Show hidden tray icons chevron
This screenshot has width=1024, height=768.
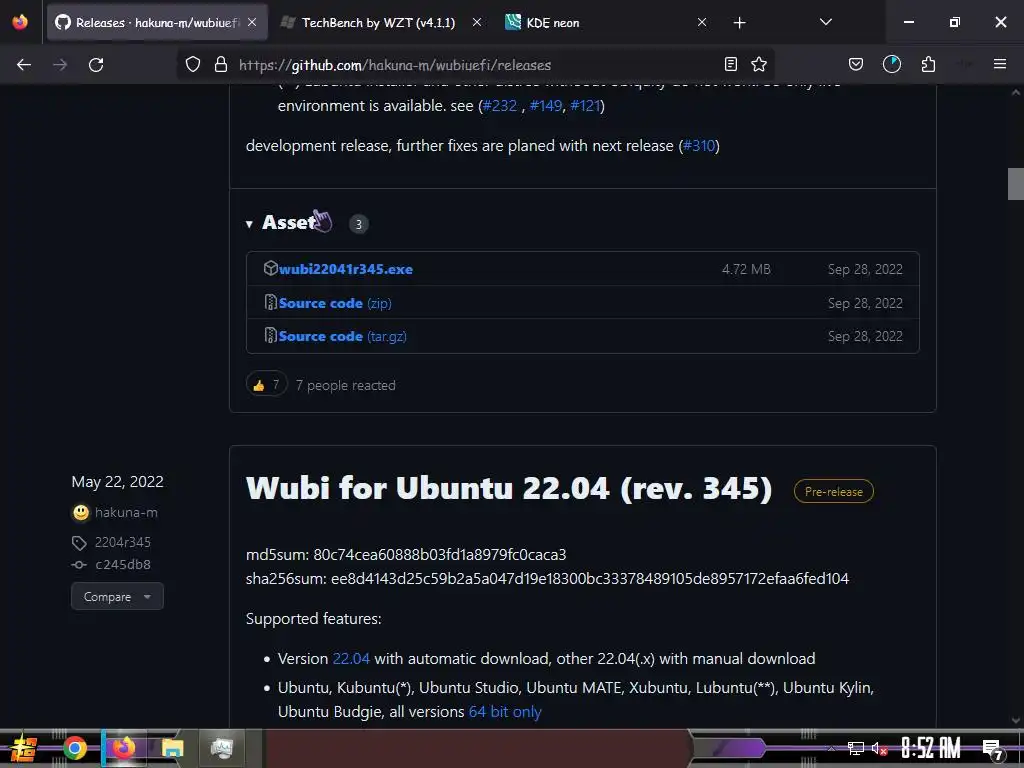(x=831, y=748)
